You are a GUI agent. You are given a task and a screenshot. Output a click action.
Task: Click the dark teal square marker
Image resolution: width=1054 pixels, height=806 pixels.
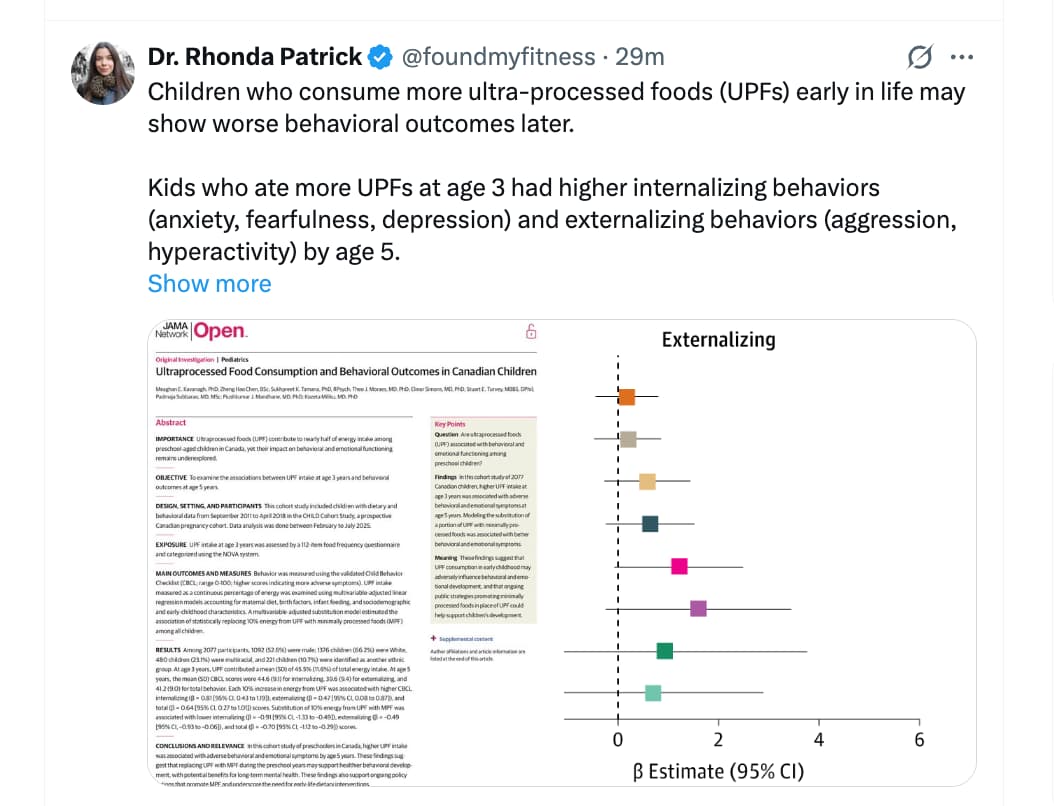650,524
